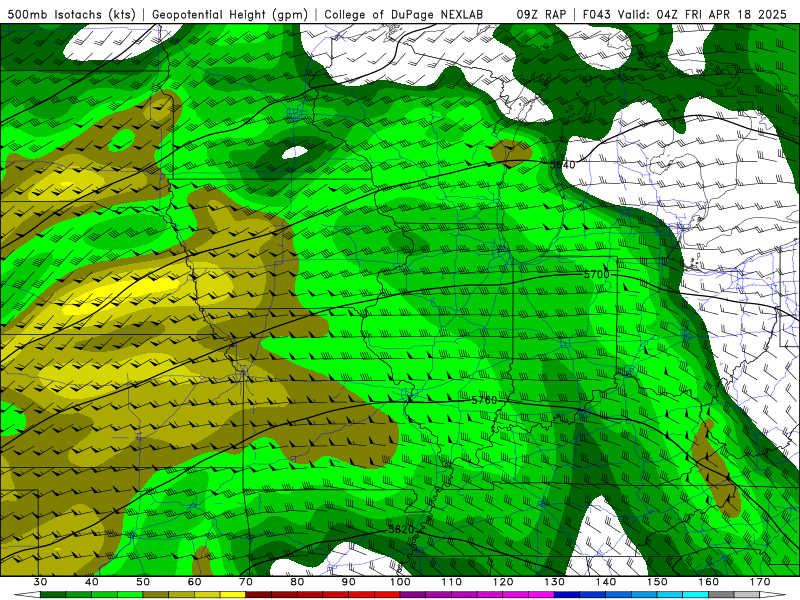Image resolution: width=800 pixels, height=600 pixels.
Task: Click the 80 knot legend label
Action: tap(297, 582)
